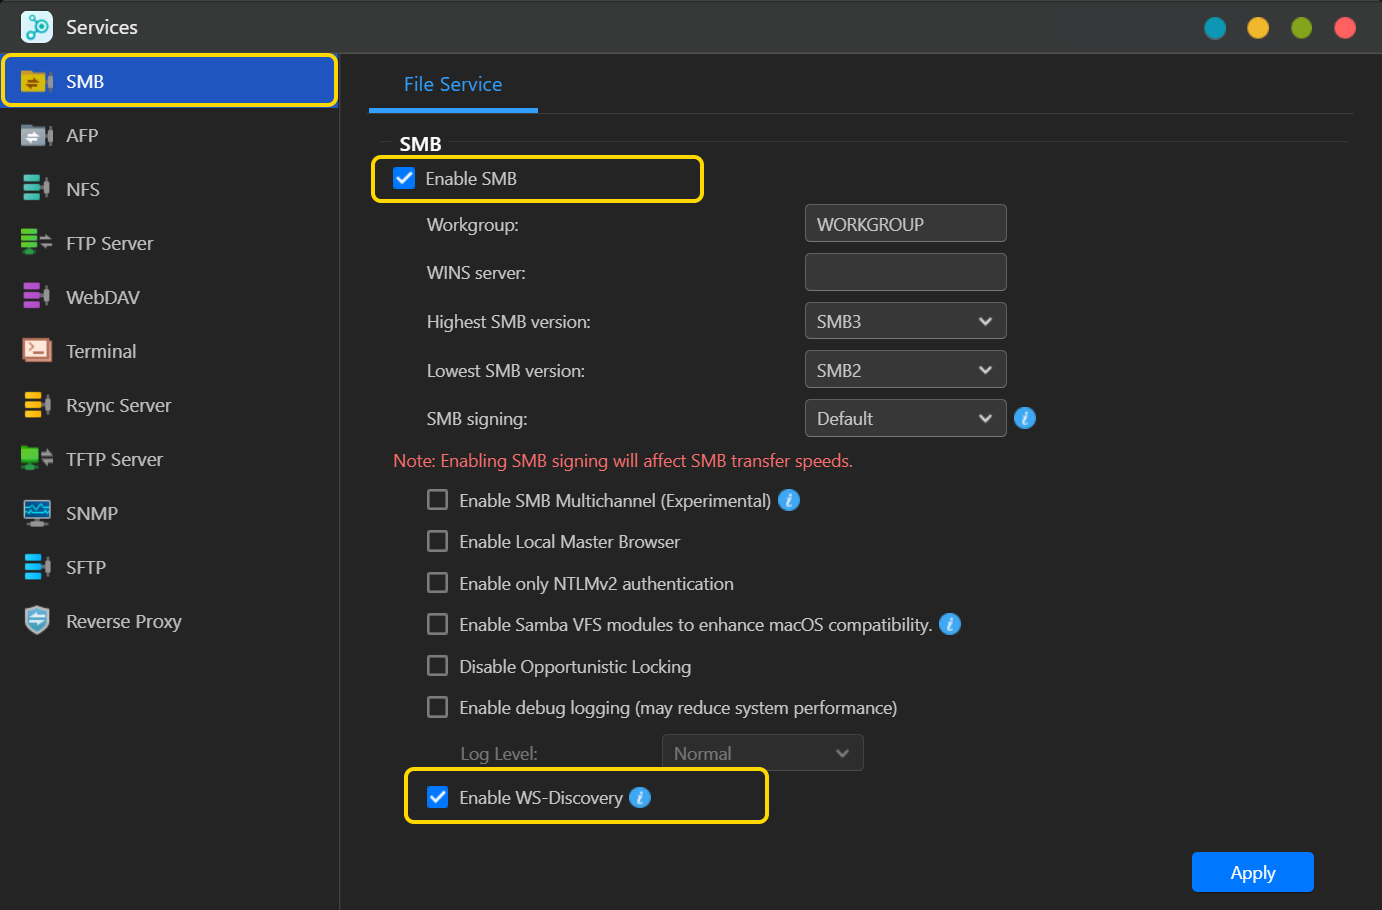Show WS-Discovery info icon
1382x910 pixels.
[x=640, y=797]
